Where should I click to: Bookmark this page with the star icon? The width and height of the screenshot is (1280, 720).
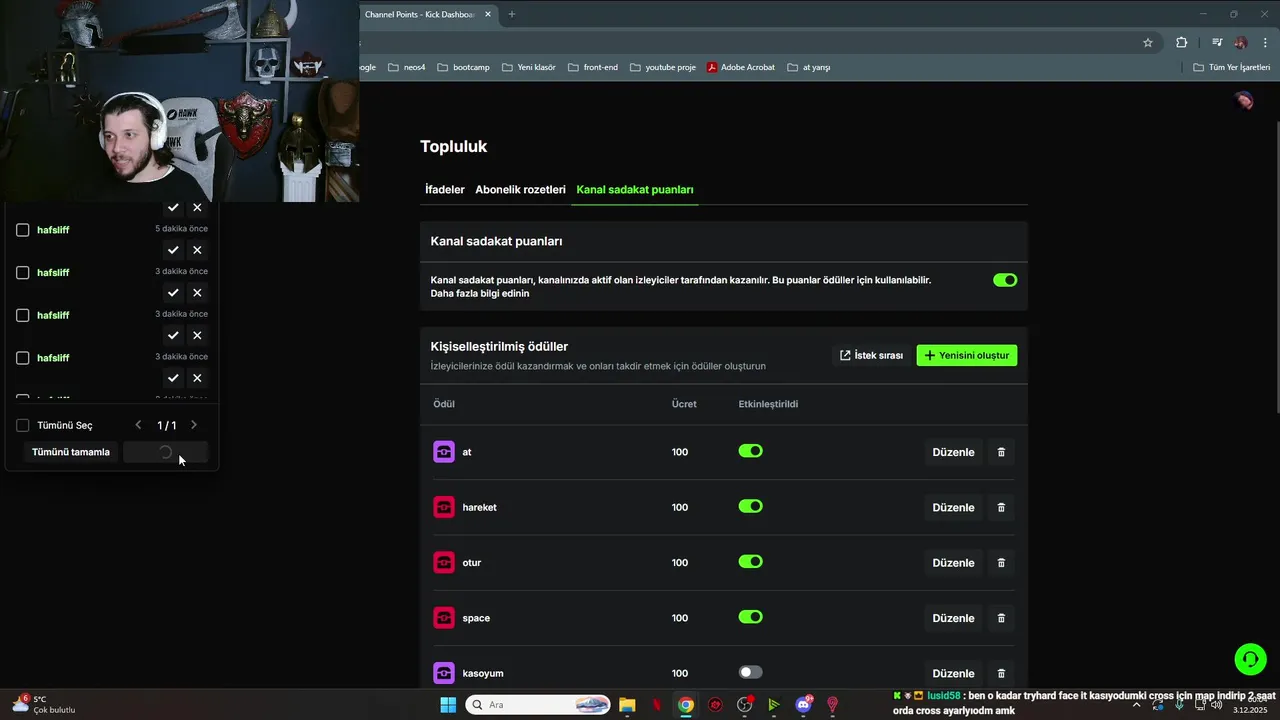pyautogui.click(x=1148, y=43)
